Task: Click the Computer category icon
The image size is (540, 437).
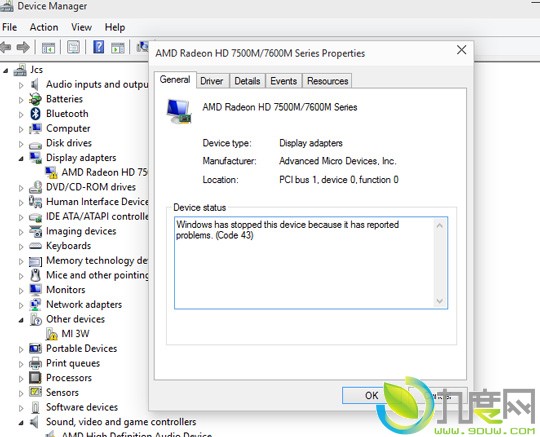Action: coord(35,128)
